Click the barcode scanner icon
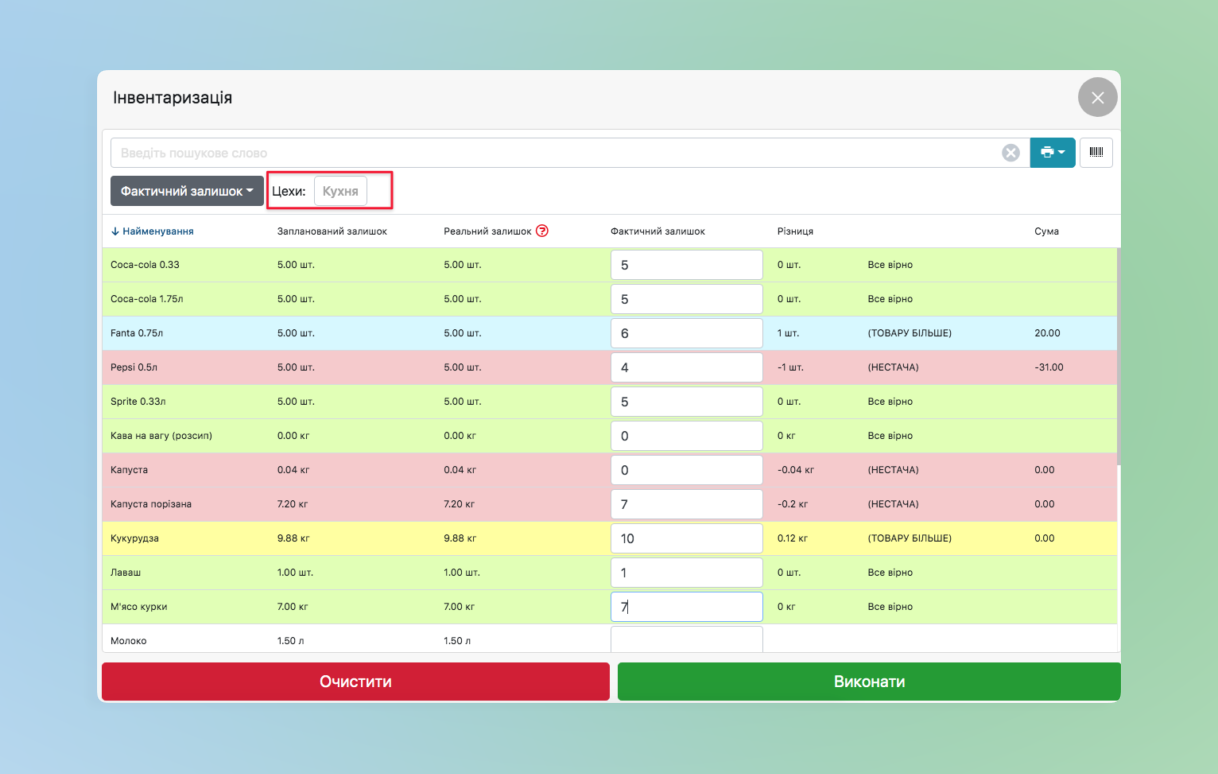 pos(1096,153)
